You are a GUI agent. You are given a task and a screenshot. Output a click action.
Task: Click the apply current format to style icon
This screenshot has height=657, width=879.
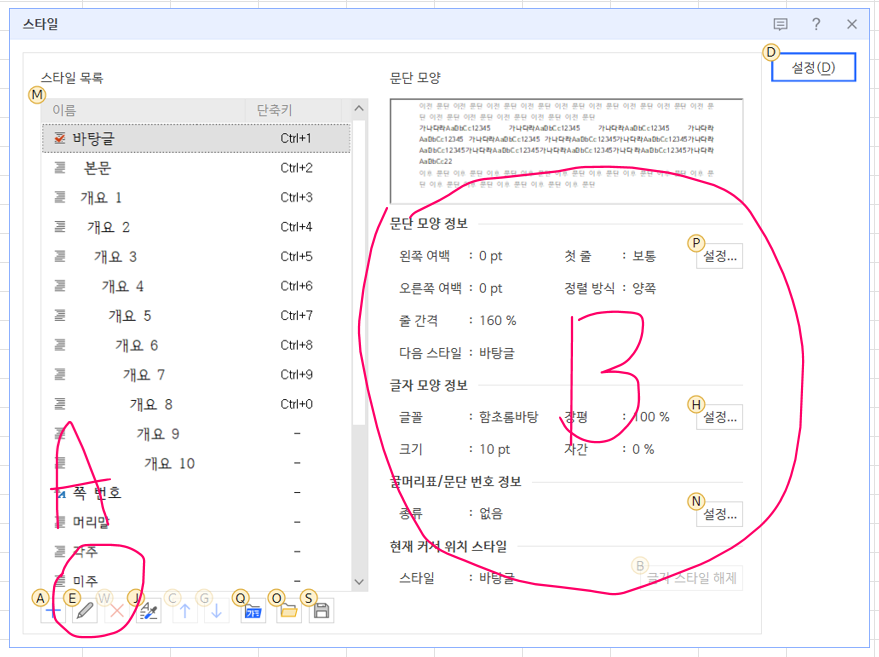148,611
